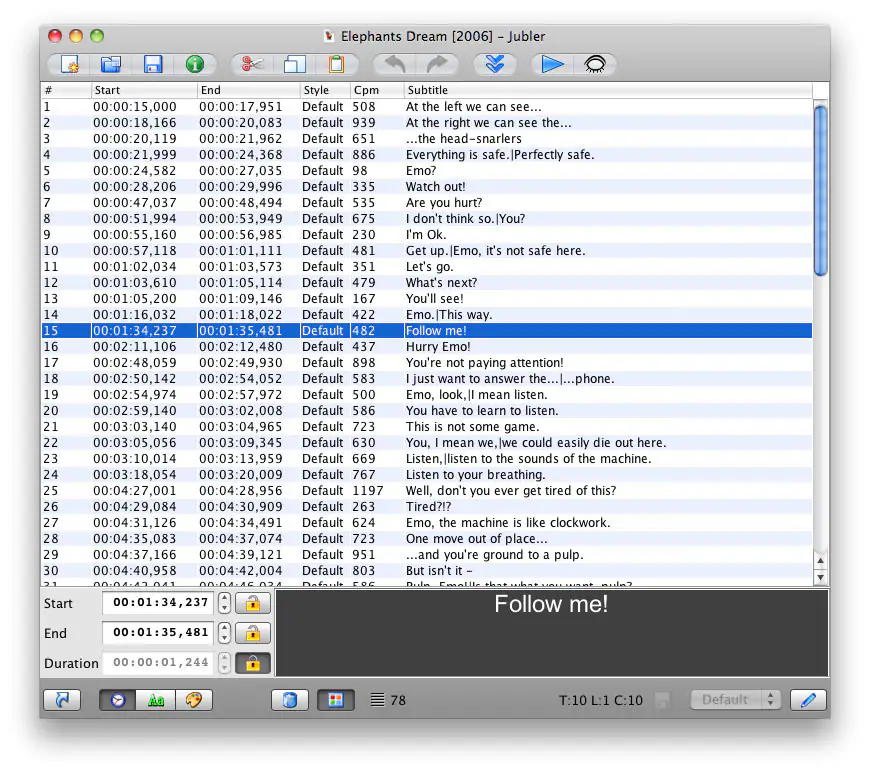Create a new subtitle file
Viewport: 870px width, 773px height.
click(69, 64)
